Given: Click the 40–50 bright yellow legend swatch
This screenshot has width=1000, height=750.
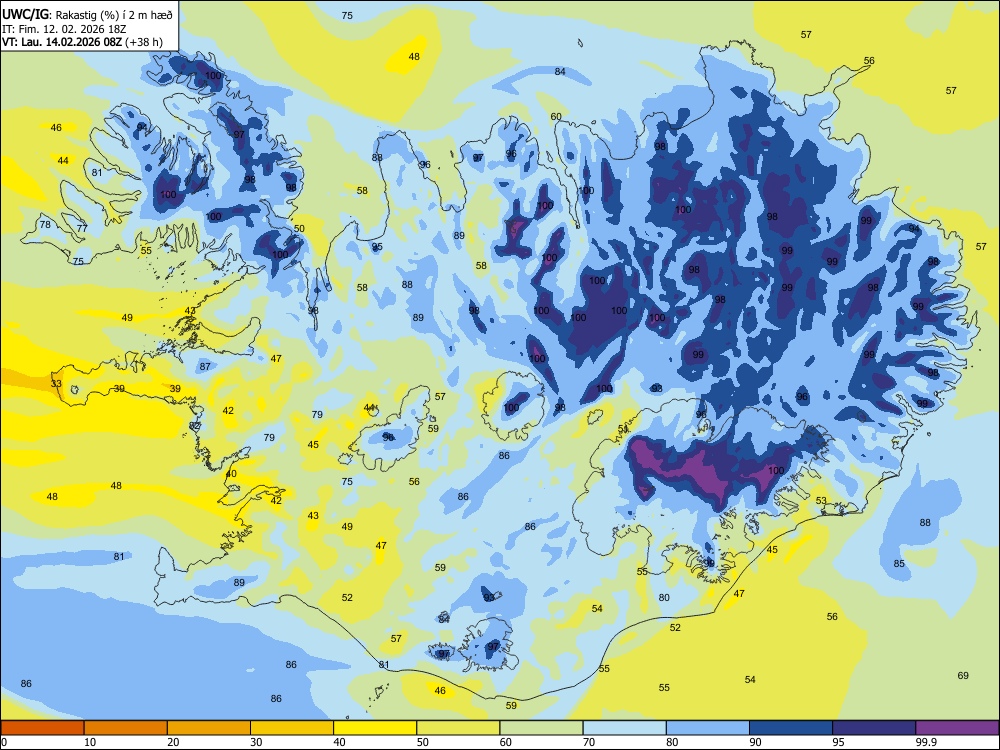Looking at the screenshot, I should pyautogui.click(x=375, y=728).
